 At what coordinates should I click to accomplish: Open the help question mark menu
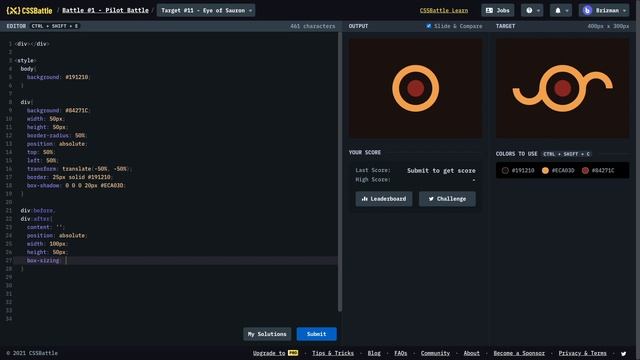(532, 10)
